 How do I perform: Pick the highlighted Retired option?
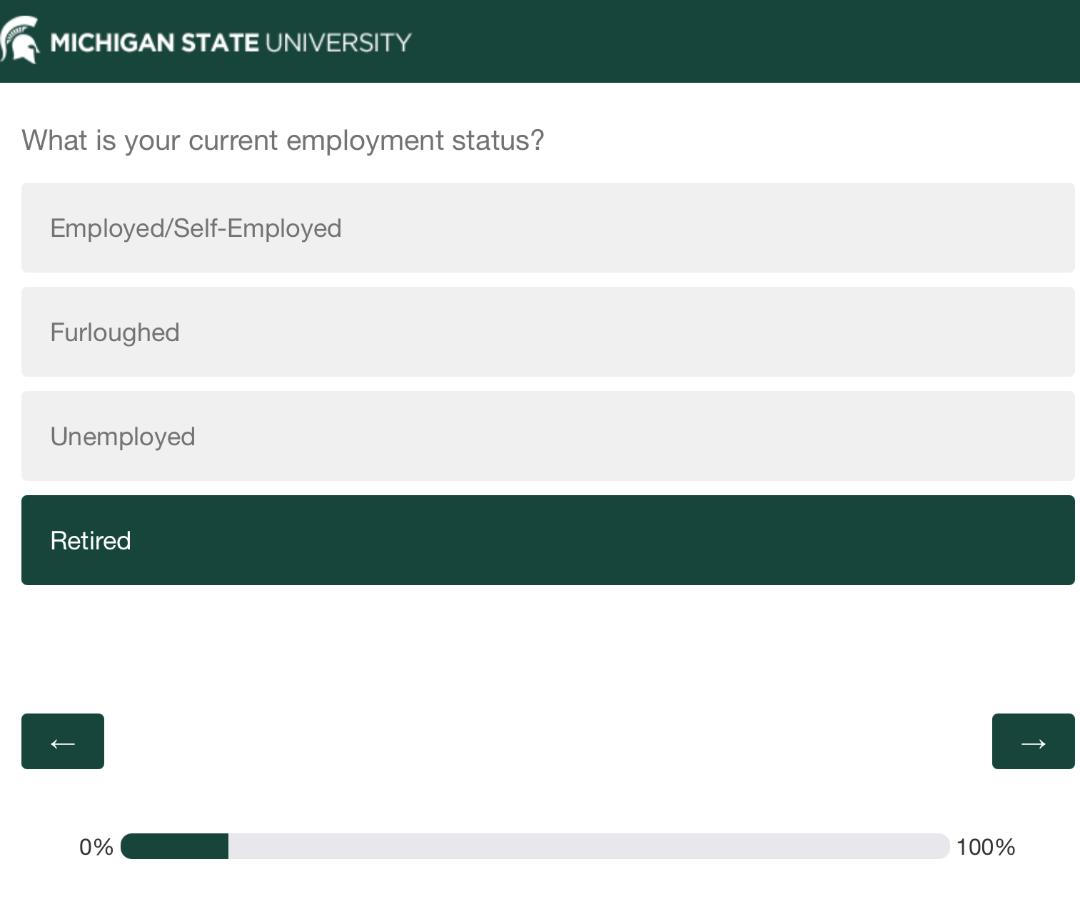548,540
